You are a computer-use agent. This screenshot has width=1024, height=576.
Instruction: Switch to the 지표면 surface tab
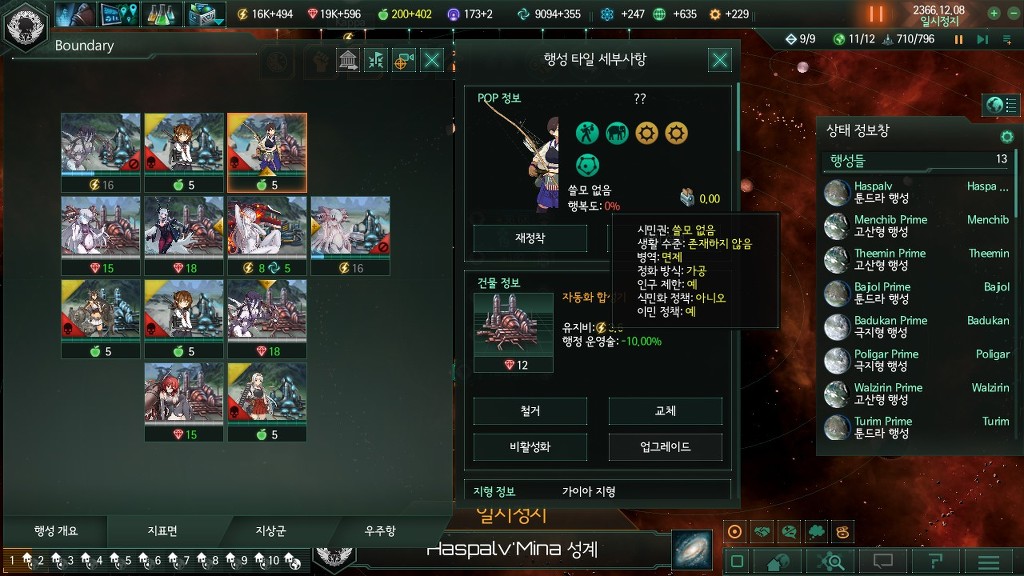163,530
